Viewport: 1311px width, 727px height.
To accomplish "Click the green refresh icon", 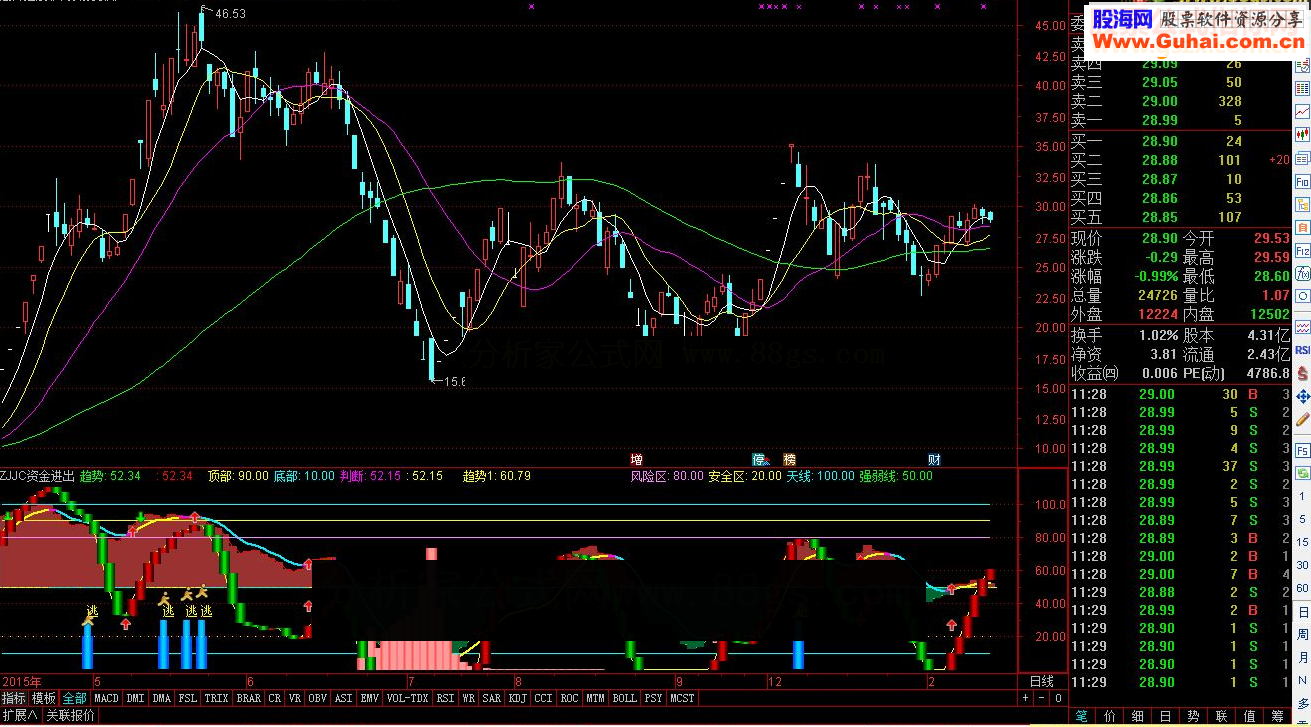I will pos(1302,473).
